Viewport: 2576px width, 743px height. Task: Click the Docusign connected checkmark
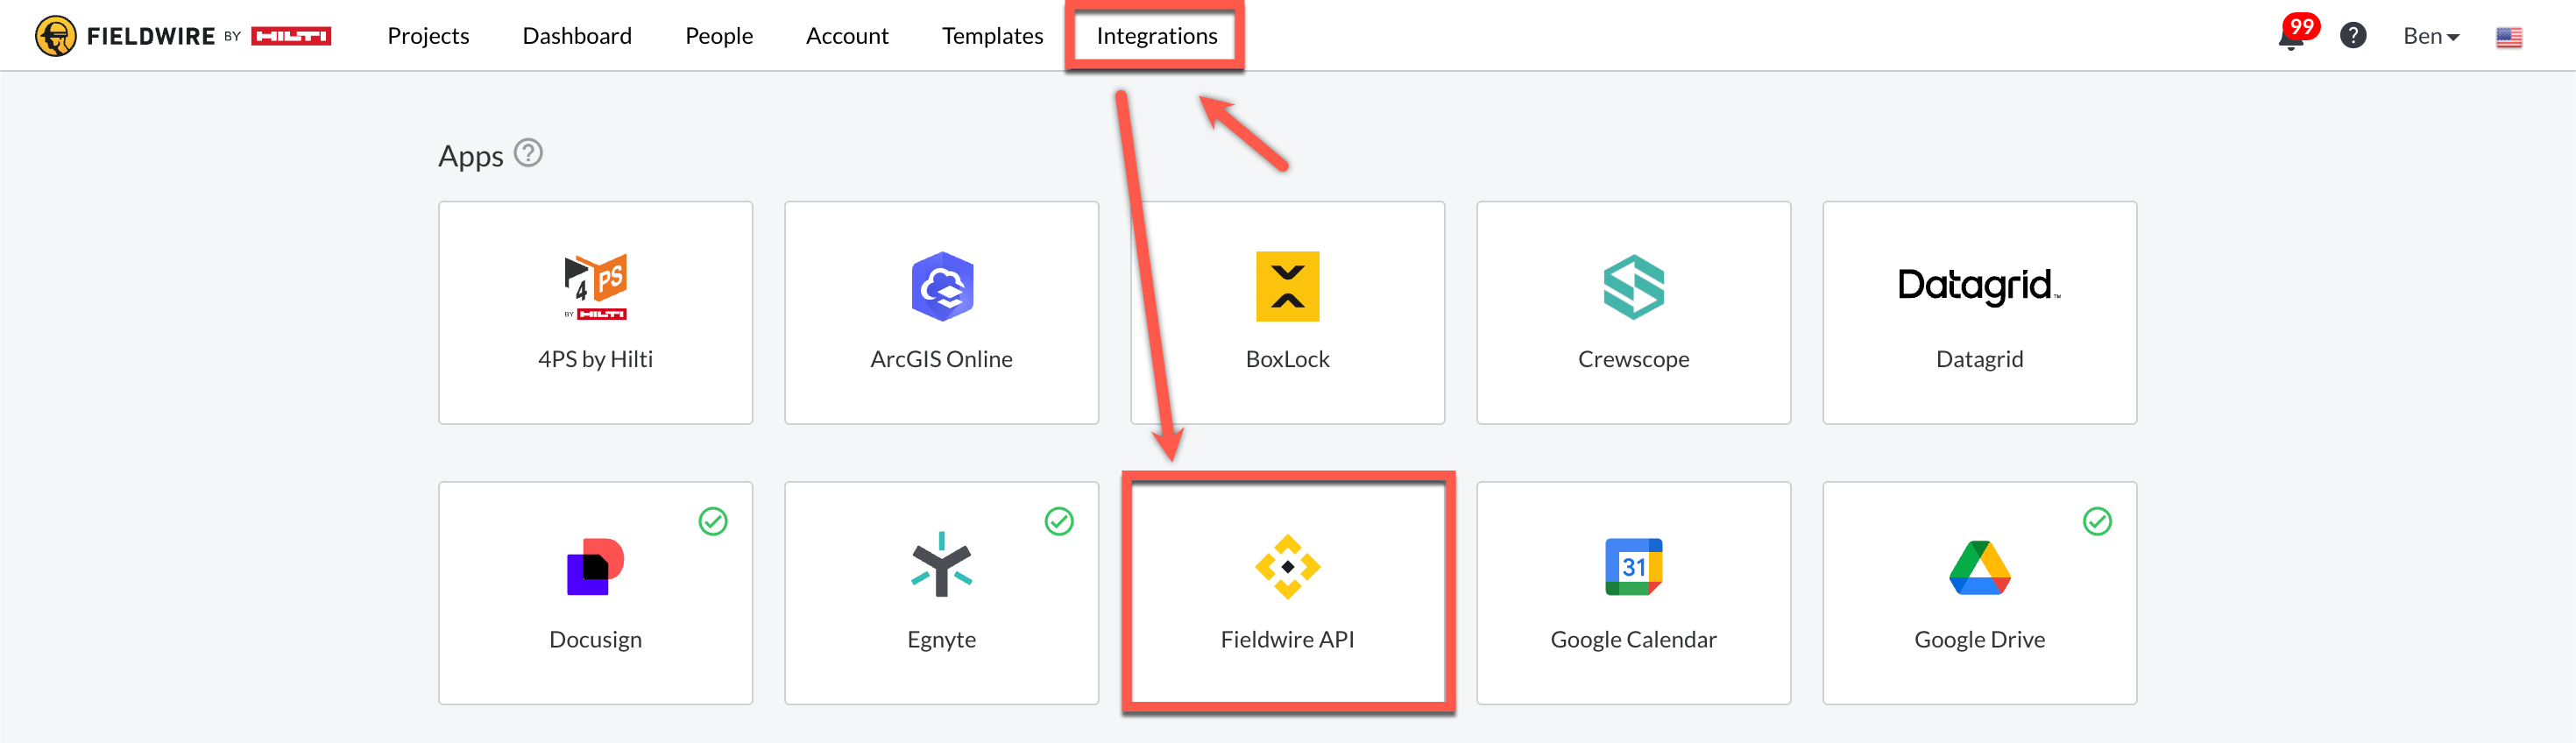click(713, 521)
